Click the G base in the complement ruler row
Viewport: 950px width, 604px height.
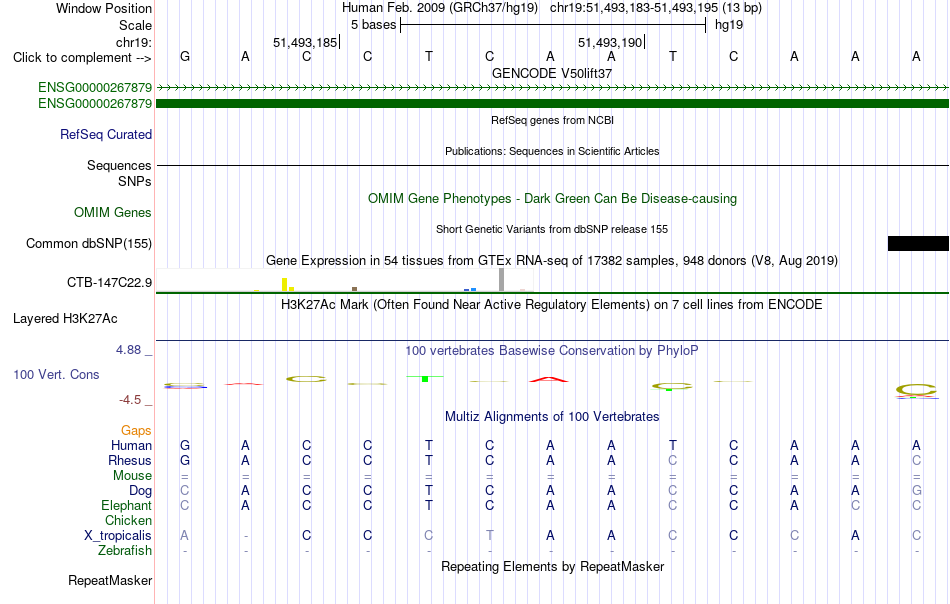click(x=185, y=56)
